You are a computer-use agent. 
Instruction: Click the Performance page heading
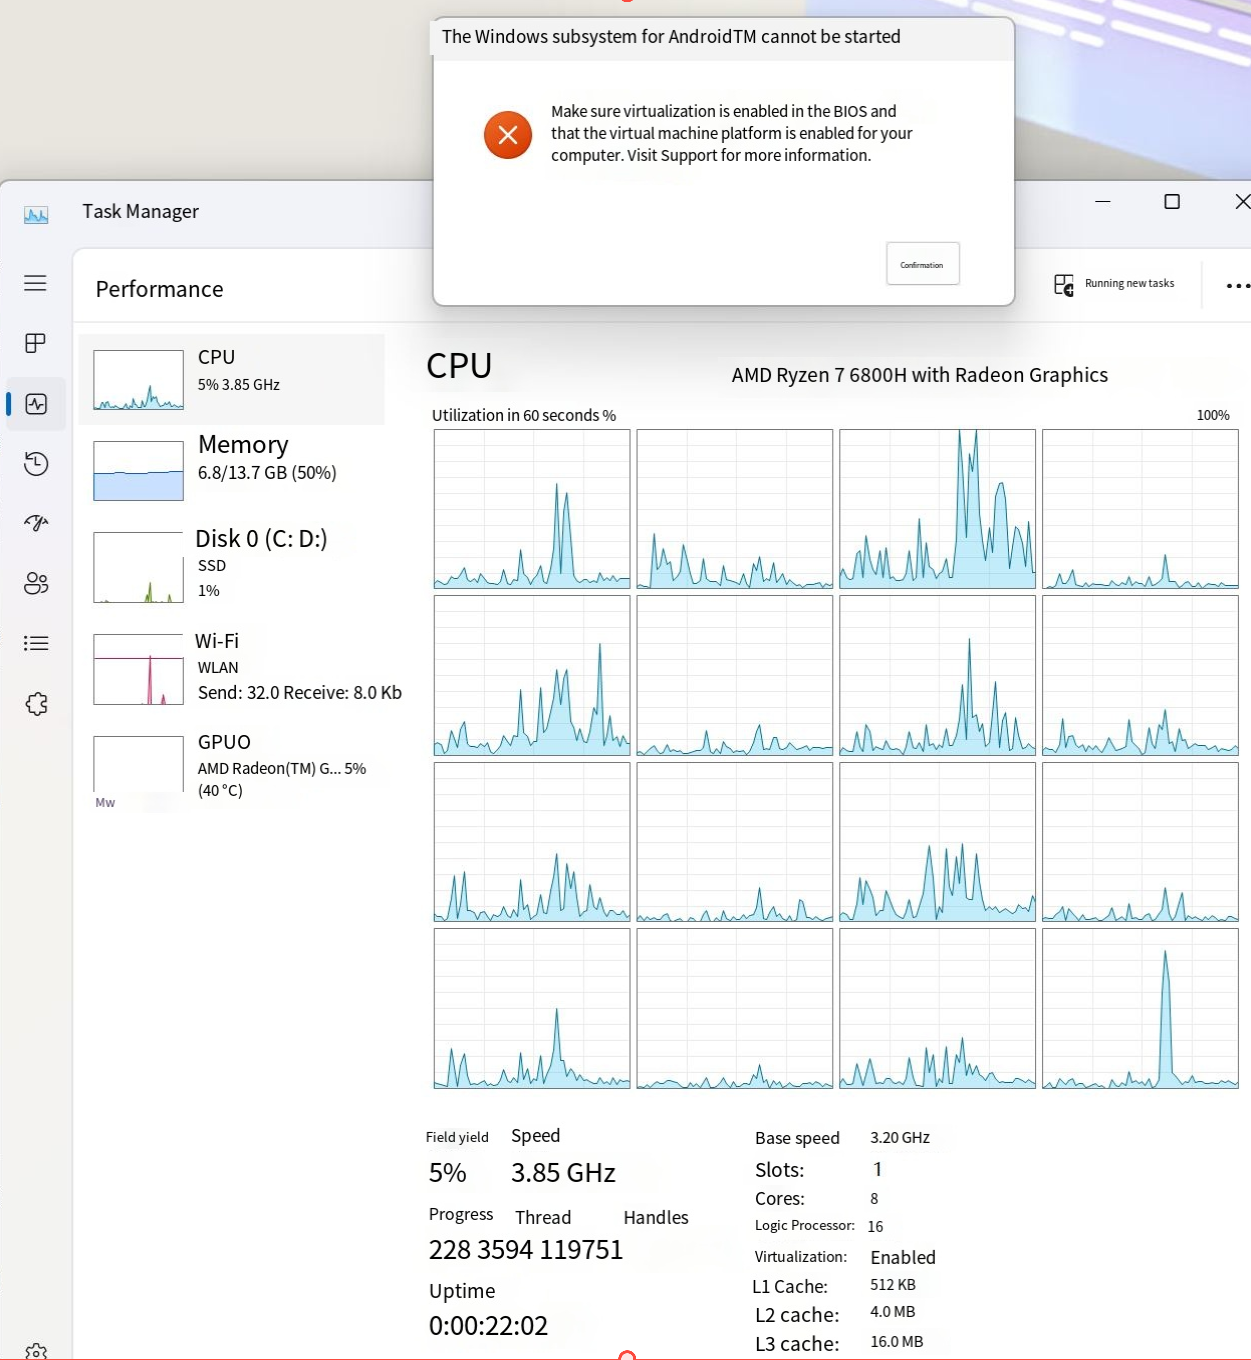[x=159, y=289]
